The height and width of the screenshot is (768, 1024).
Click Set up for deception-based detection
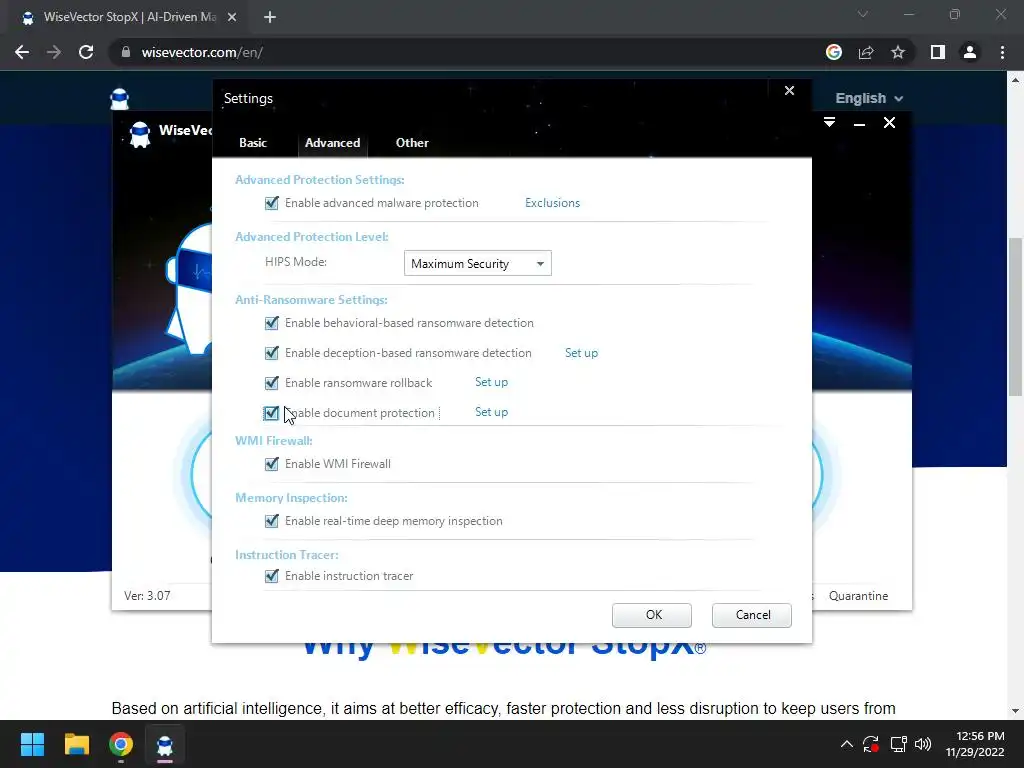(581, 353)
